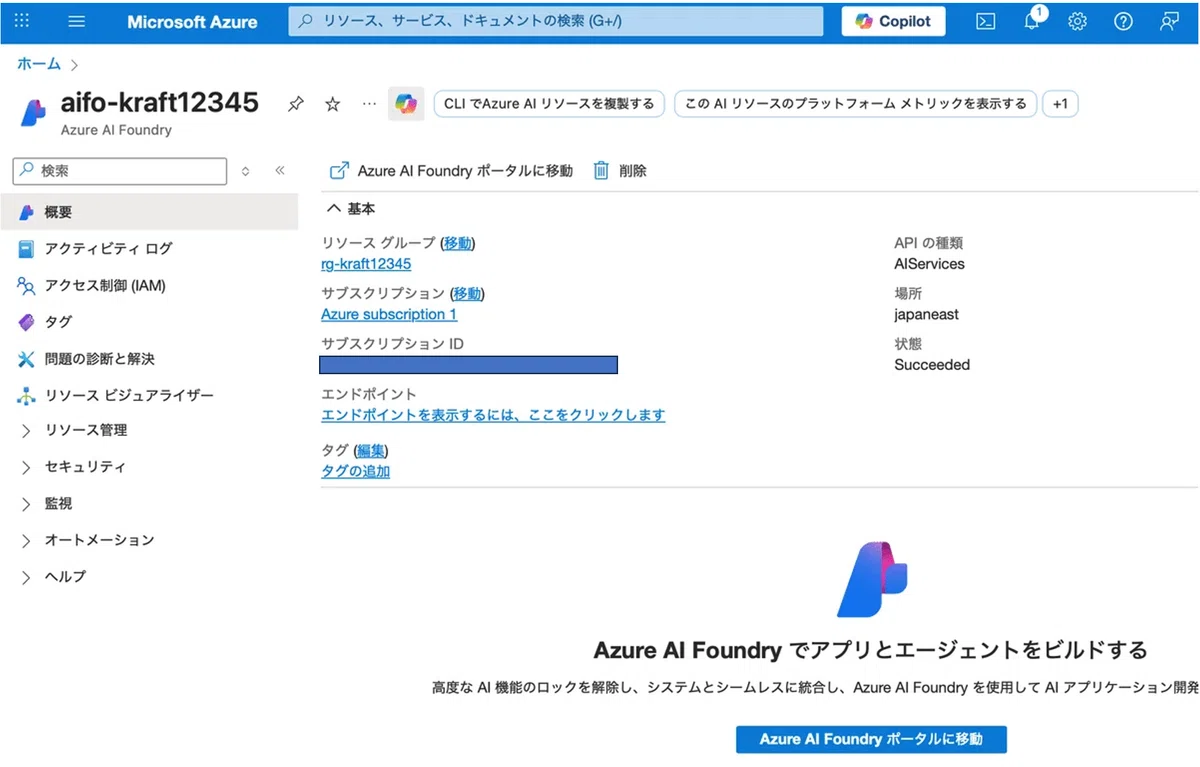This screenshot has height=767, width=1200.
Task: Click the aifo-kraft12345 resource title
Action: (160, 102)
